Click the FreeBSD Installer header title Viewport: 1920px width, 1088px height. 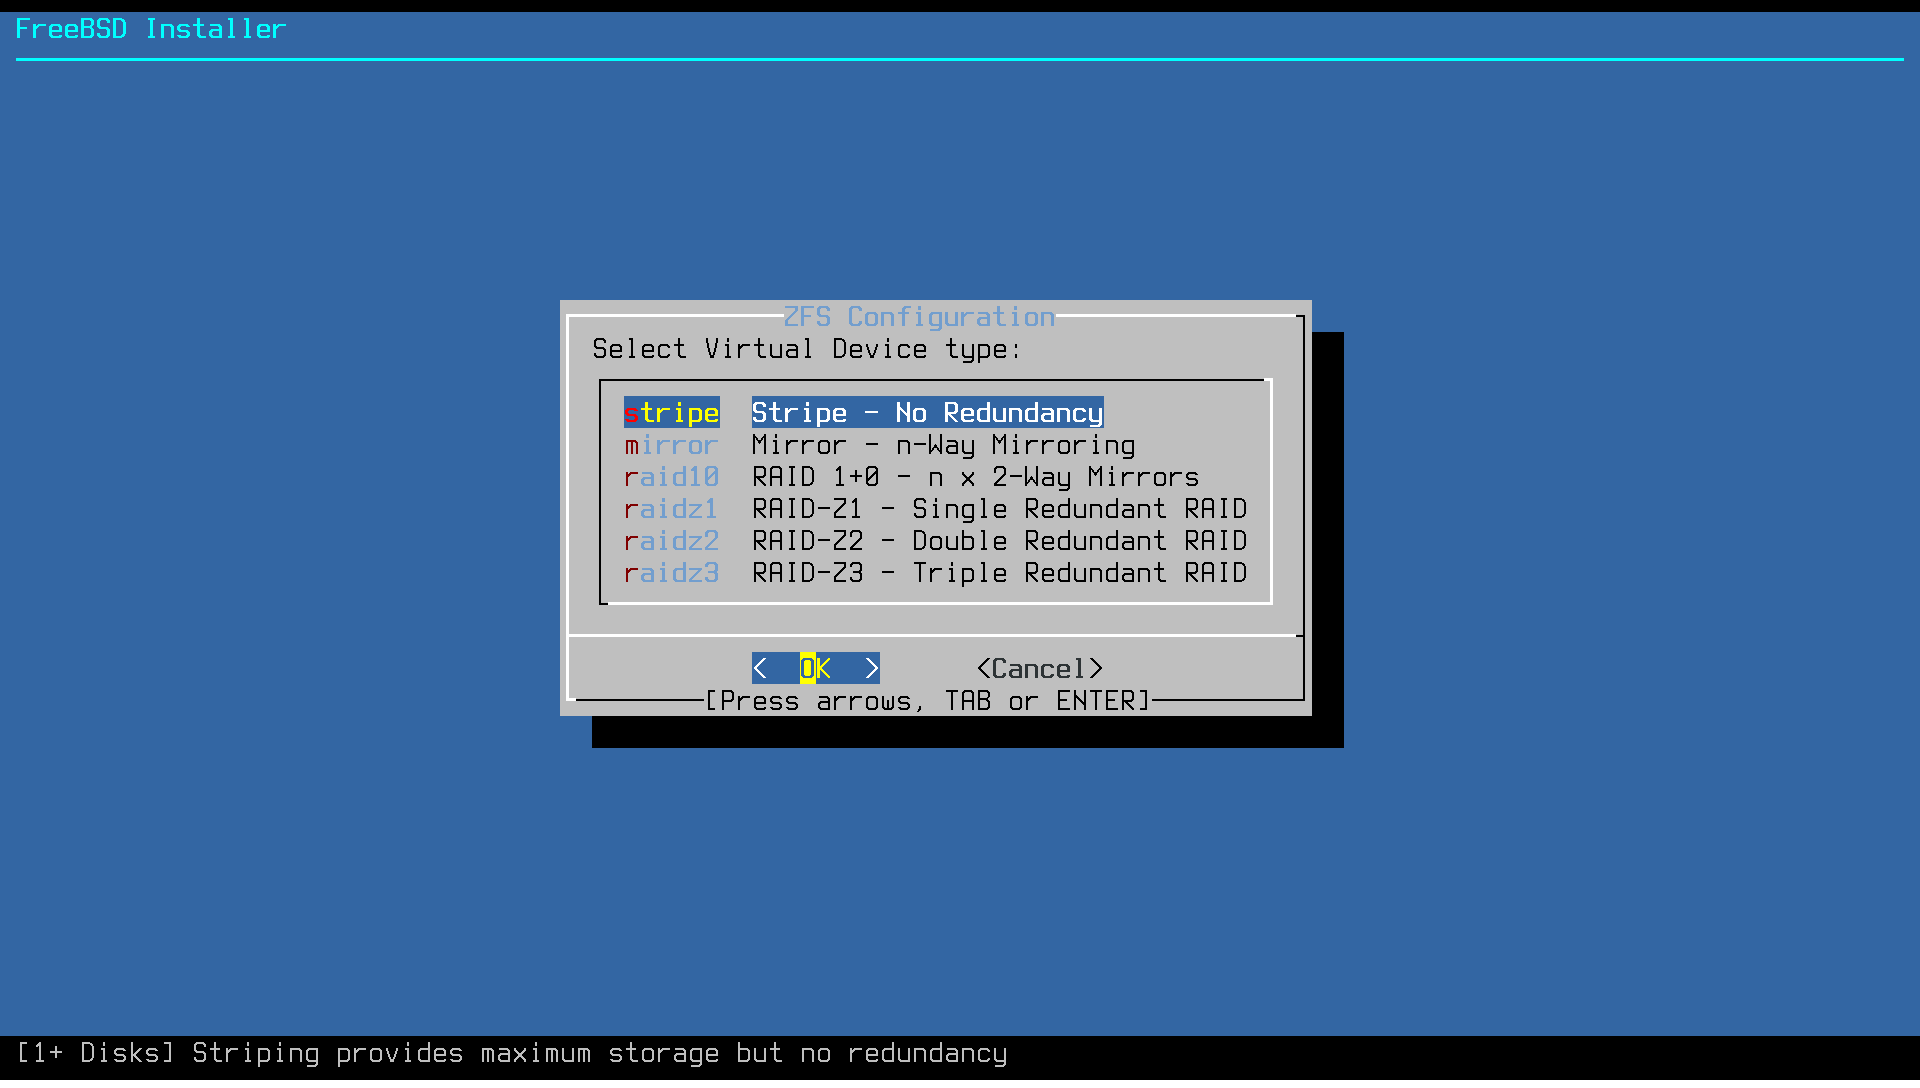pos(151,29)
